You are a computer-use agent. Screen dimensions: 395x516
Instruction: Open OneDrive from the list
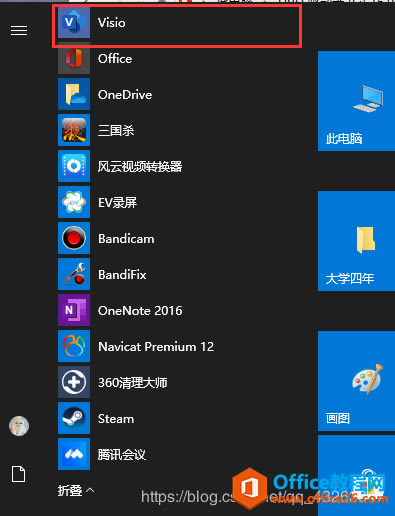coord(177,95)
